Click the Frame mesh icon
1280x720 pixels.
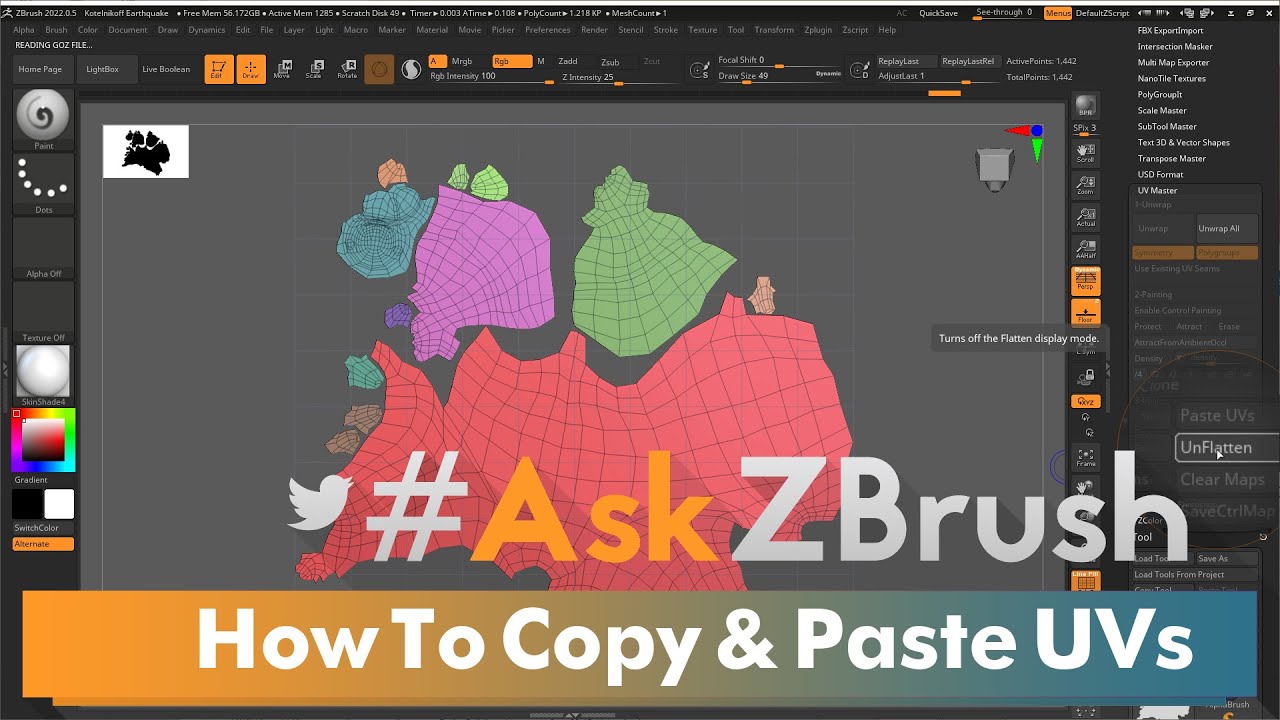tap(1085, 456)
